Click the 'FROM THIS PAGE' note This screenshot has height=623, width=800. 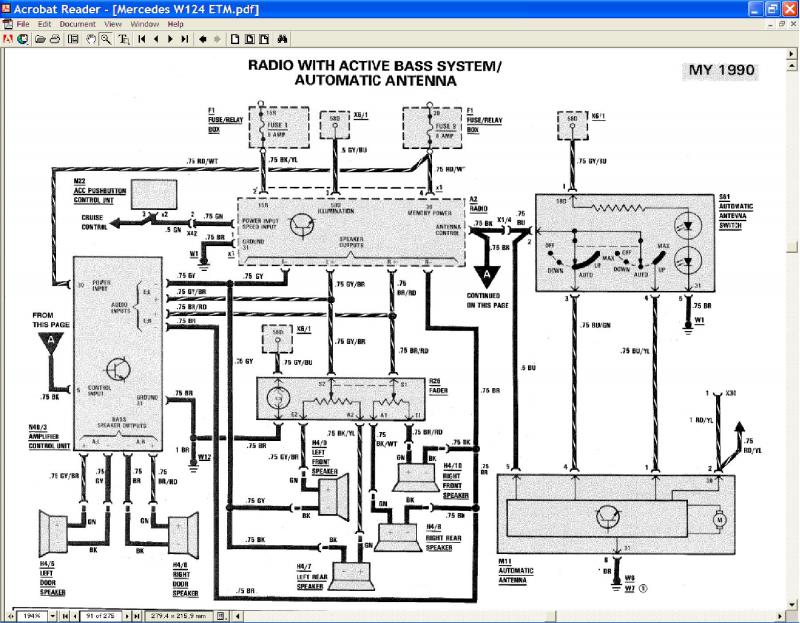pos(51,320)
